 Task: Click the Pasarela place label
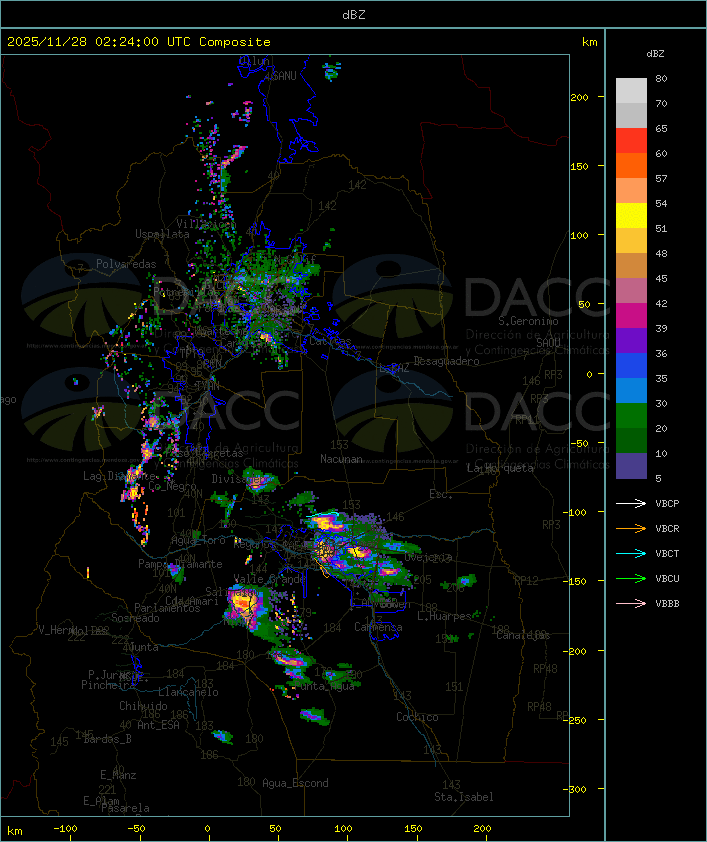pos(125,808)
